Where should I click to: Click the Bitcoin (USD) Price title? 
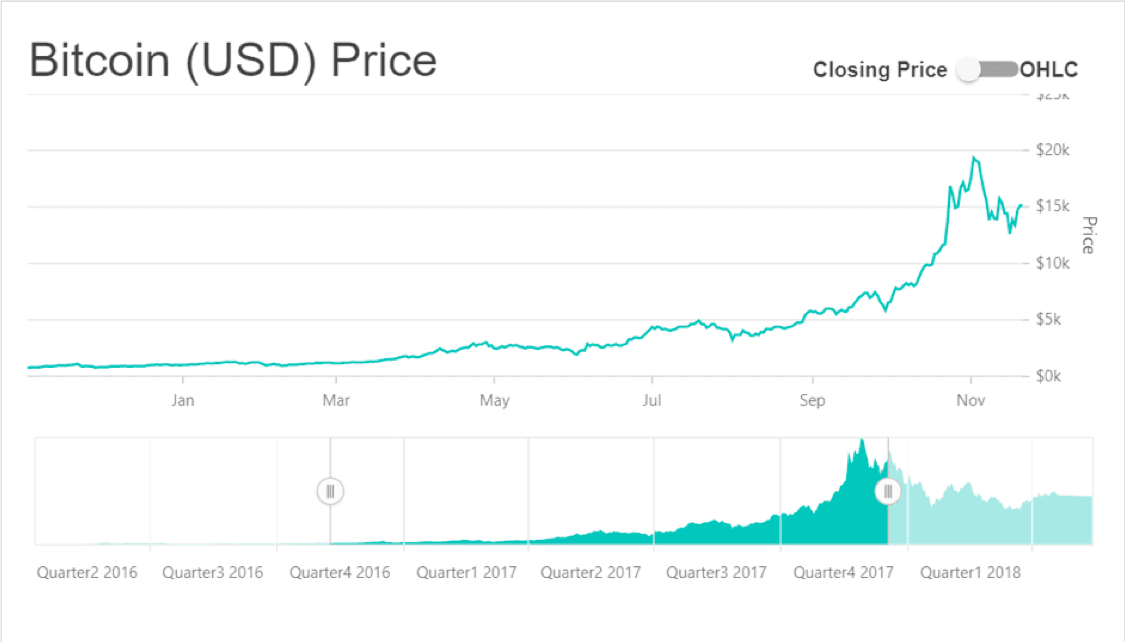tap(233, 60)
